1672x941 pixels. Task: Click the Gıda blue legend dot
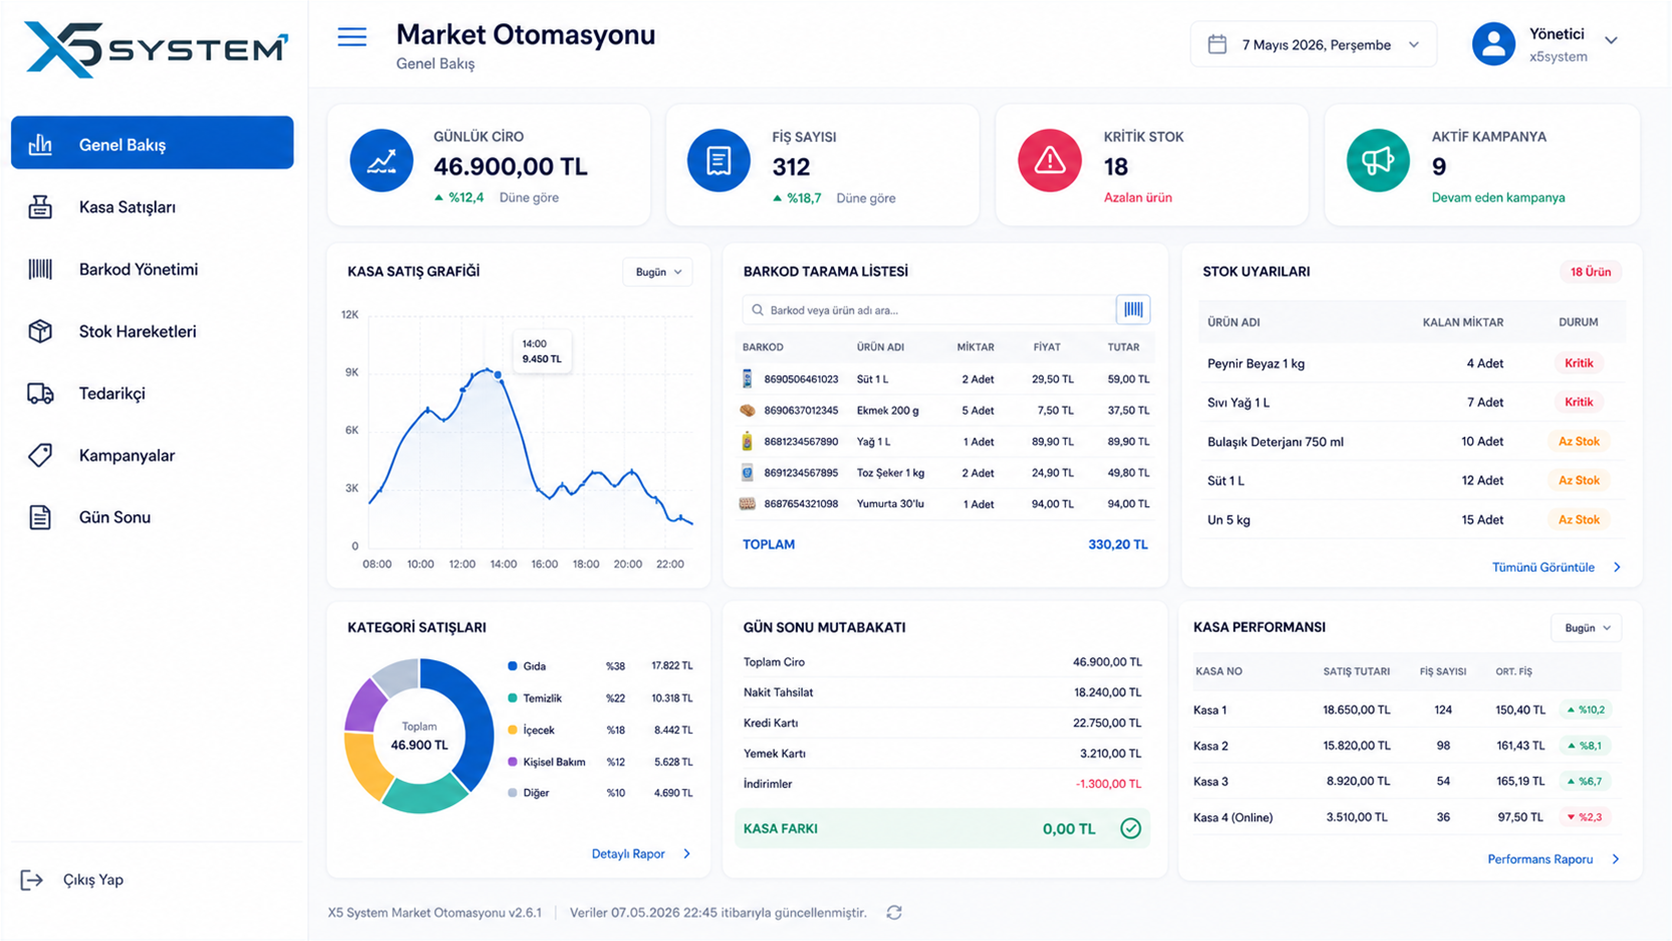pos(513,666)
